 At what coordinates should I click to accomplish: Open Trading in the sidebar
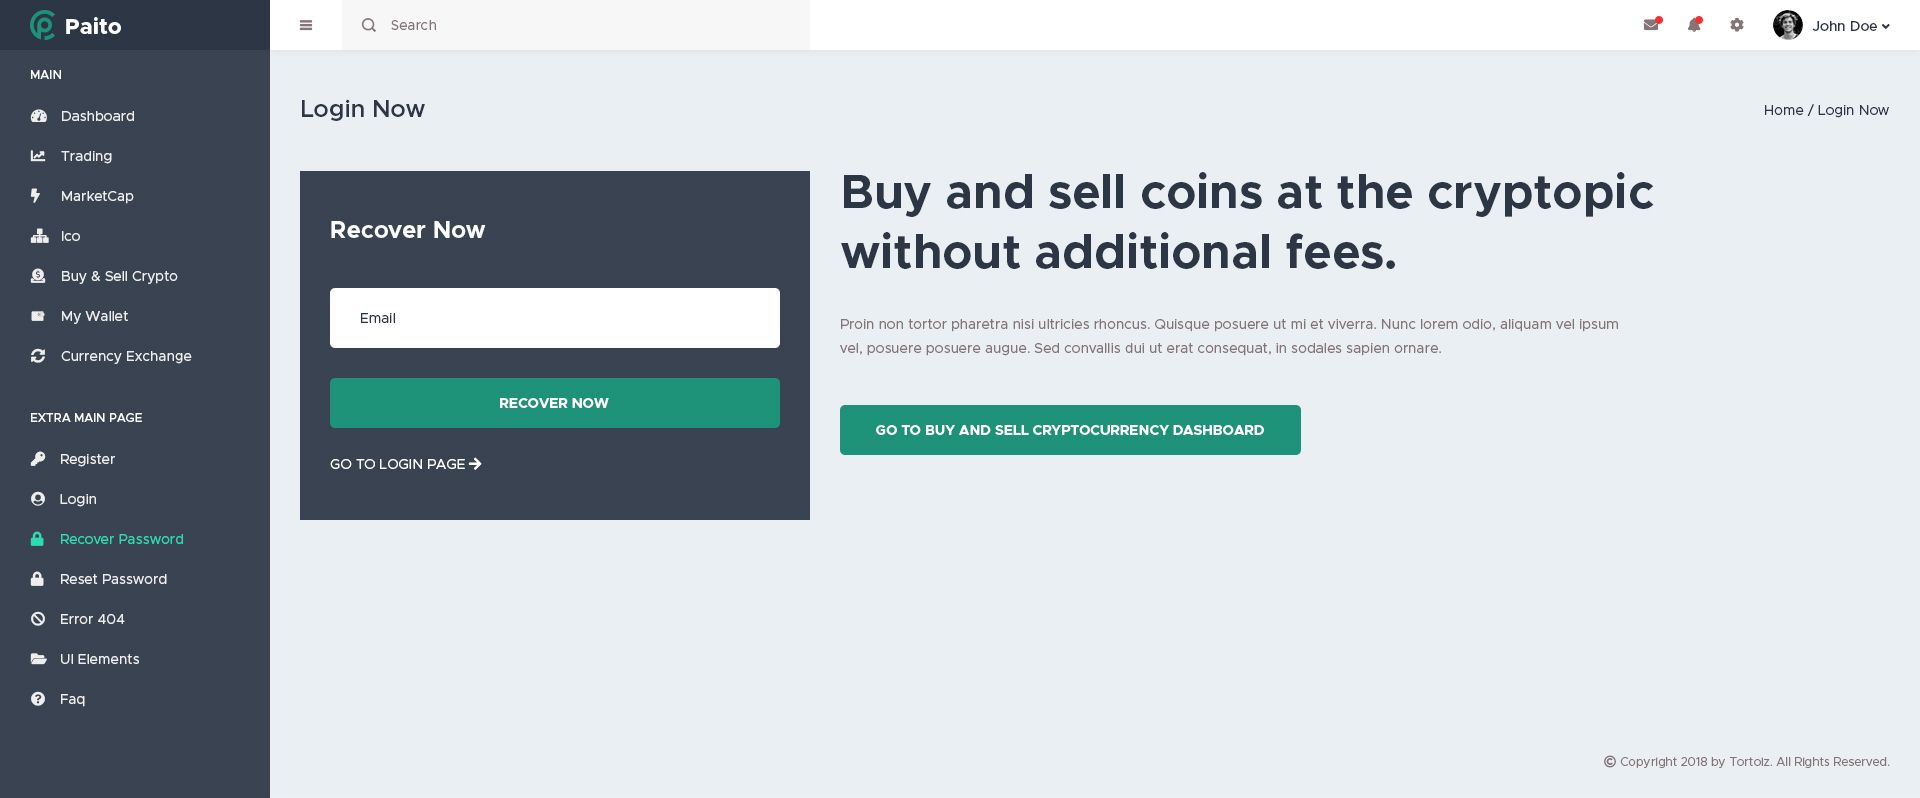click(86, 156)
